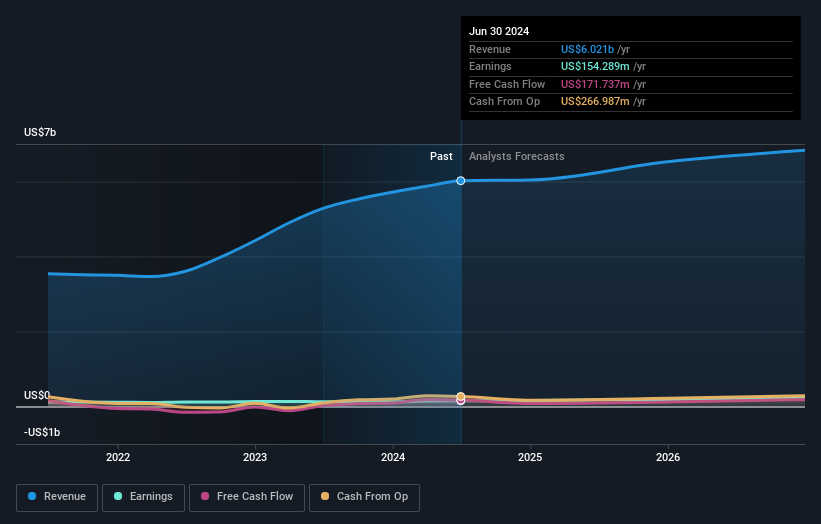Image resolution: width=821 pixels, height=524 pixels.
Task: Click the Jun 30 2024 tooltip date
Action: click(x=499, y=31)
